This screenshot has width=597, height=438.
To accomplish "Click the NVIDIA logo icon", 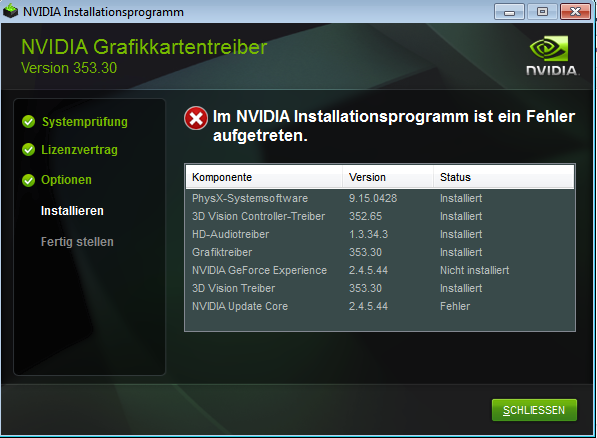I will [x=552, y=56].
